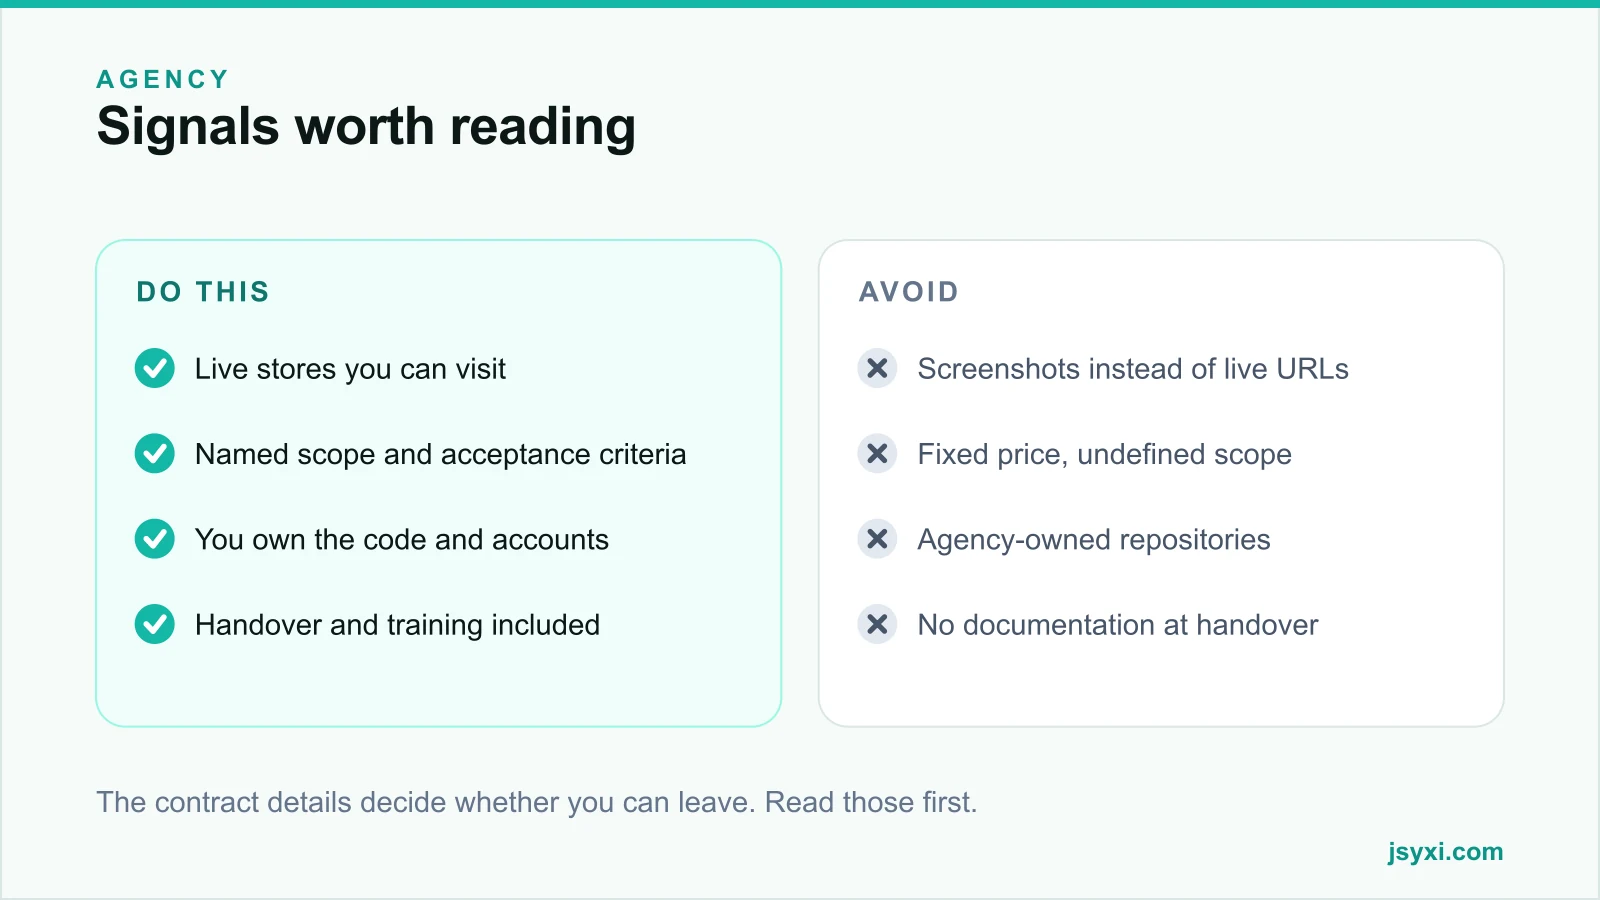Screen dimensions: 1600x900
Task: Select Fixed price, undefined scope text
Action: [1105, 454]
